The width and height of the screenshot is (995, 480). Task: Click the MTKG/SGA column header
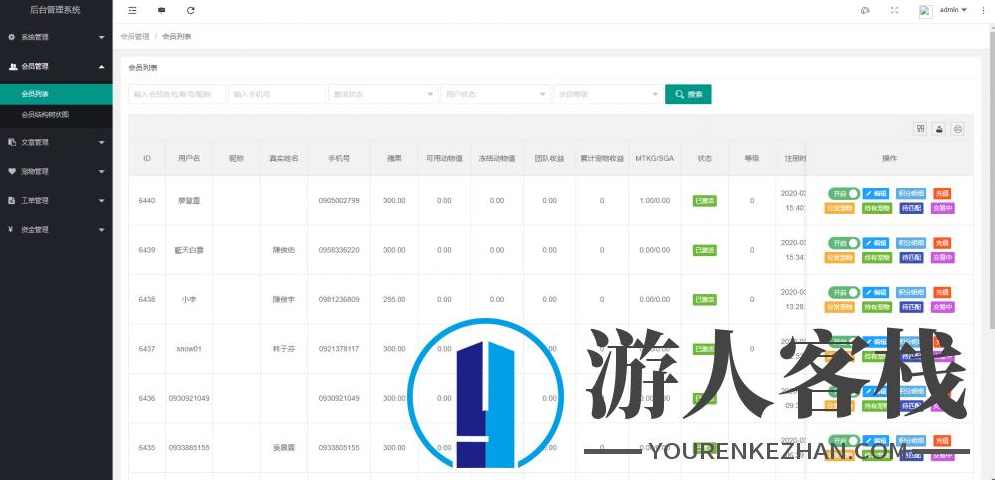pos(654,157)
